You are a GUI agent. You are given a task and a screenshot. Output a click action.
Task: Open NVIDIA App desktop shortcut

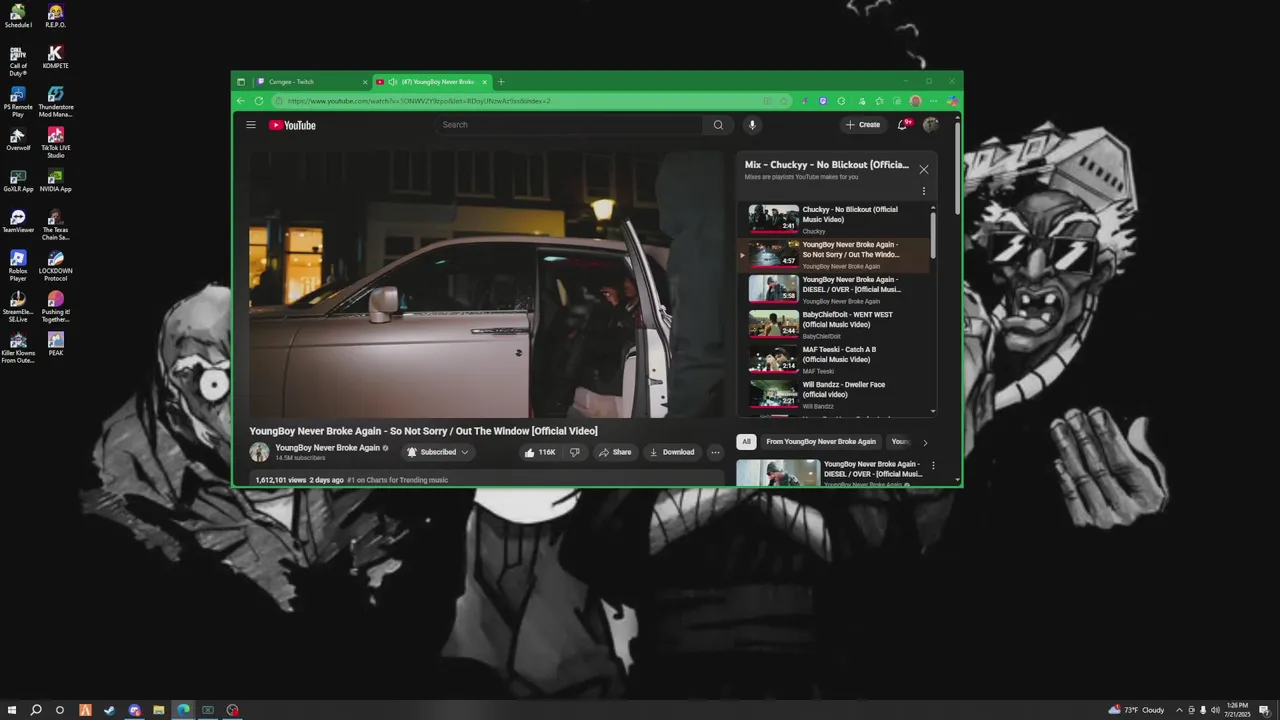click(x=56, y=181)
